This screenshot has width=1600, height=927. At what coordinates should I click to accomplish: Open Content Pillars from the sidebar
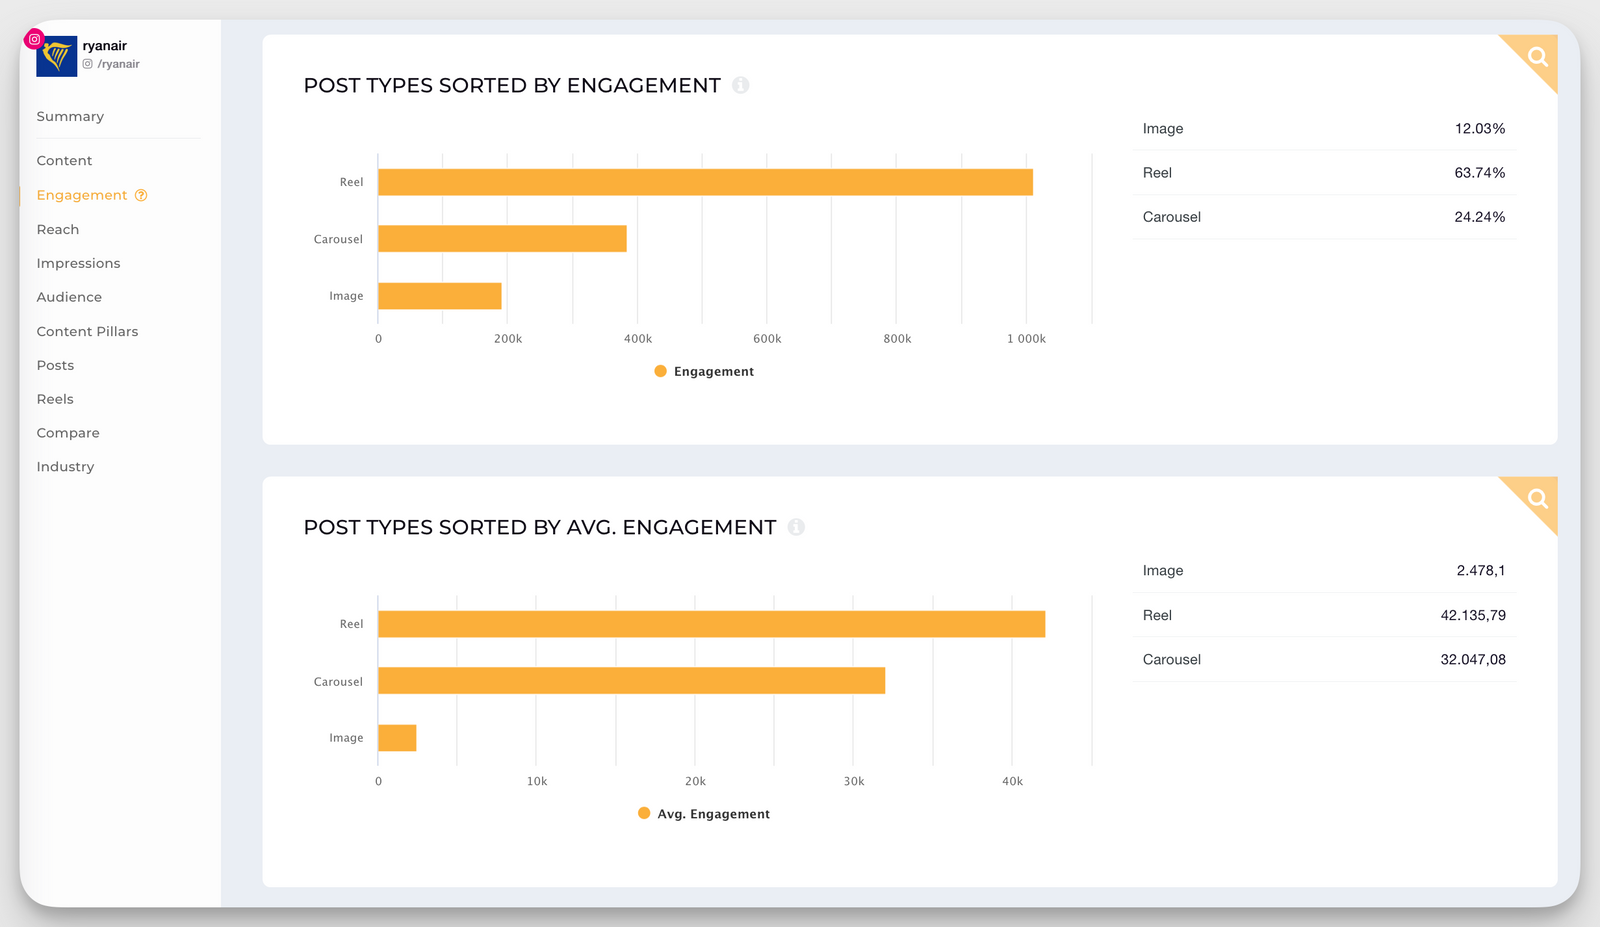pos(87,331)
